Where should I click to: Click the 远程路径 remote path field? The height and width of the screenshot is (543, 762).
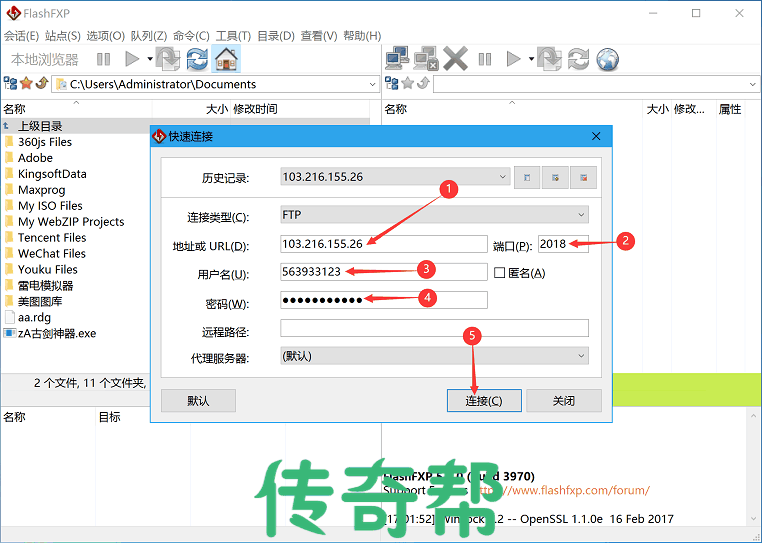pyautogui.click(x=434, y=328)
